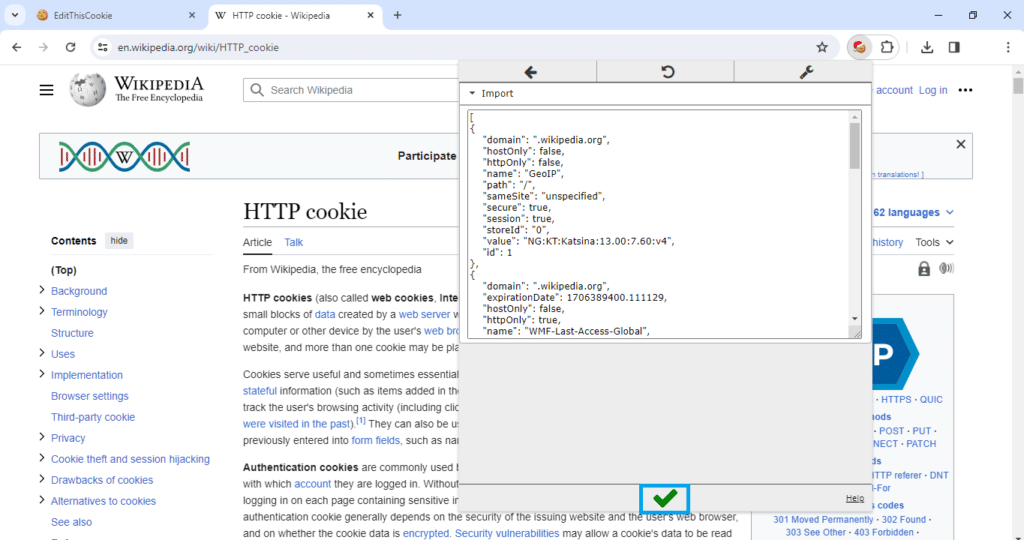Open Cookie theft and session hijacking link
Image resolution: width=1024 pixels, height=540 pixels.
coord(130,459)
